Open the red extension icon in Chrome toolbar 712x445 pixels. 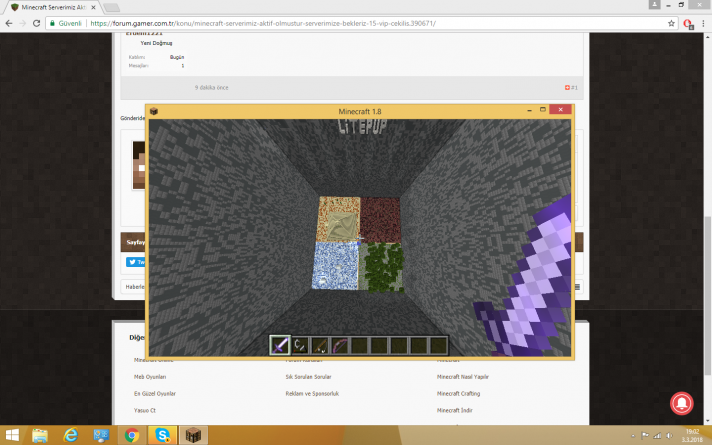(x=687, y=24)
